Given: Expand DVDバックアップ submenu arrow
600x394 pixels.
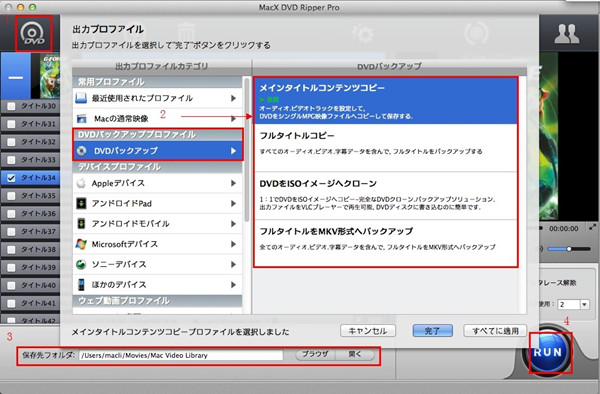Looking at the screenshot, I should [x=233, y=151].
